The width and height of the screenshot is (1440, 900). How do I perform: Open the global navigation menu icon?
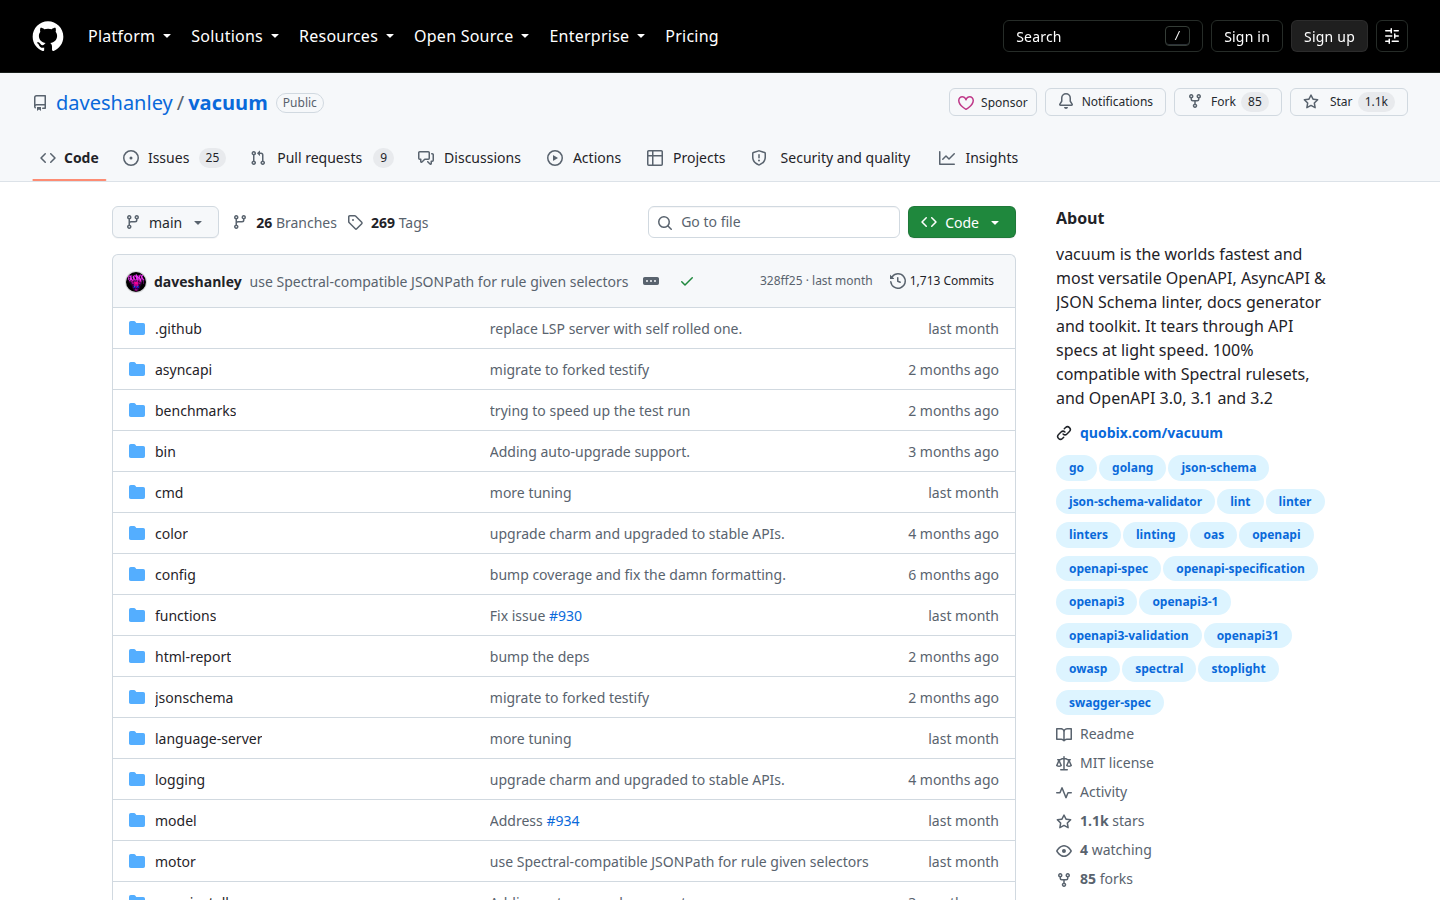[1392, 36]
